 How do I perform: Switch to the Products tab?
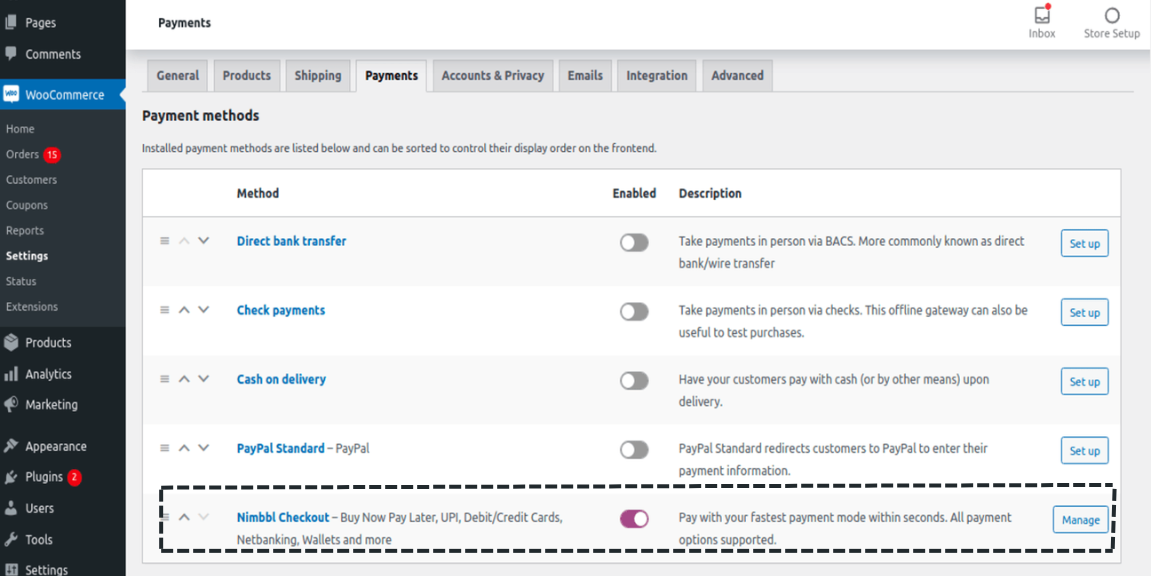(247, 76)
